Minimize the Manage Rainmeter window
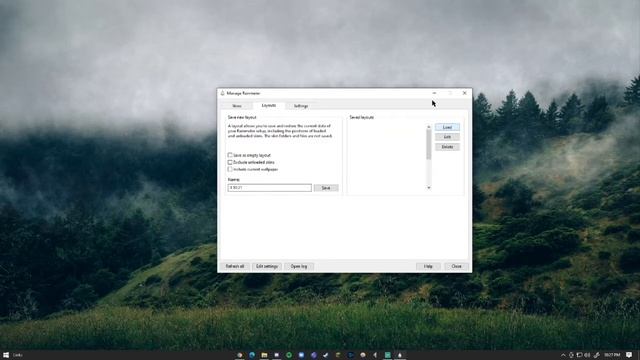640x360 pixels. click(x=434, y=93)
